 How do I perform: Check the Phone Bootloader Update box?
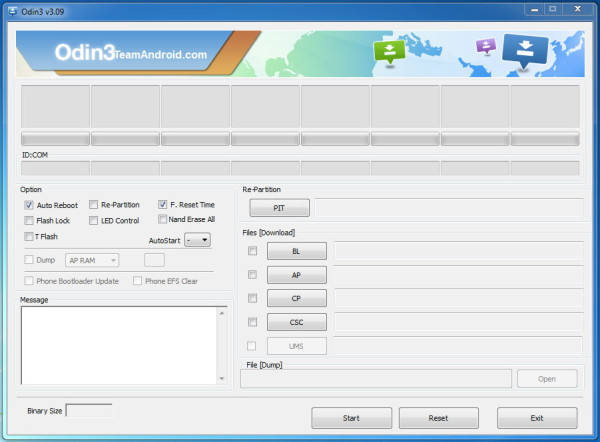pyautogui.click(x=29, y=281)
